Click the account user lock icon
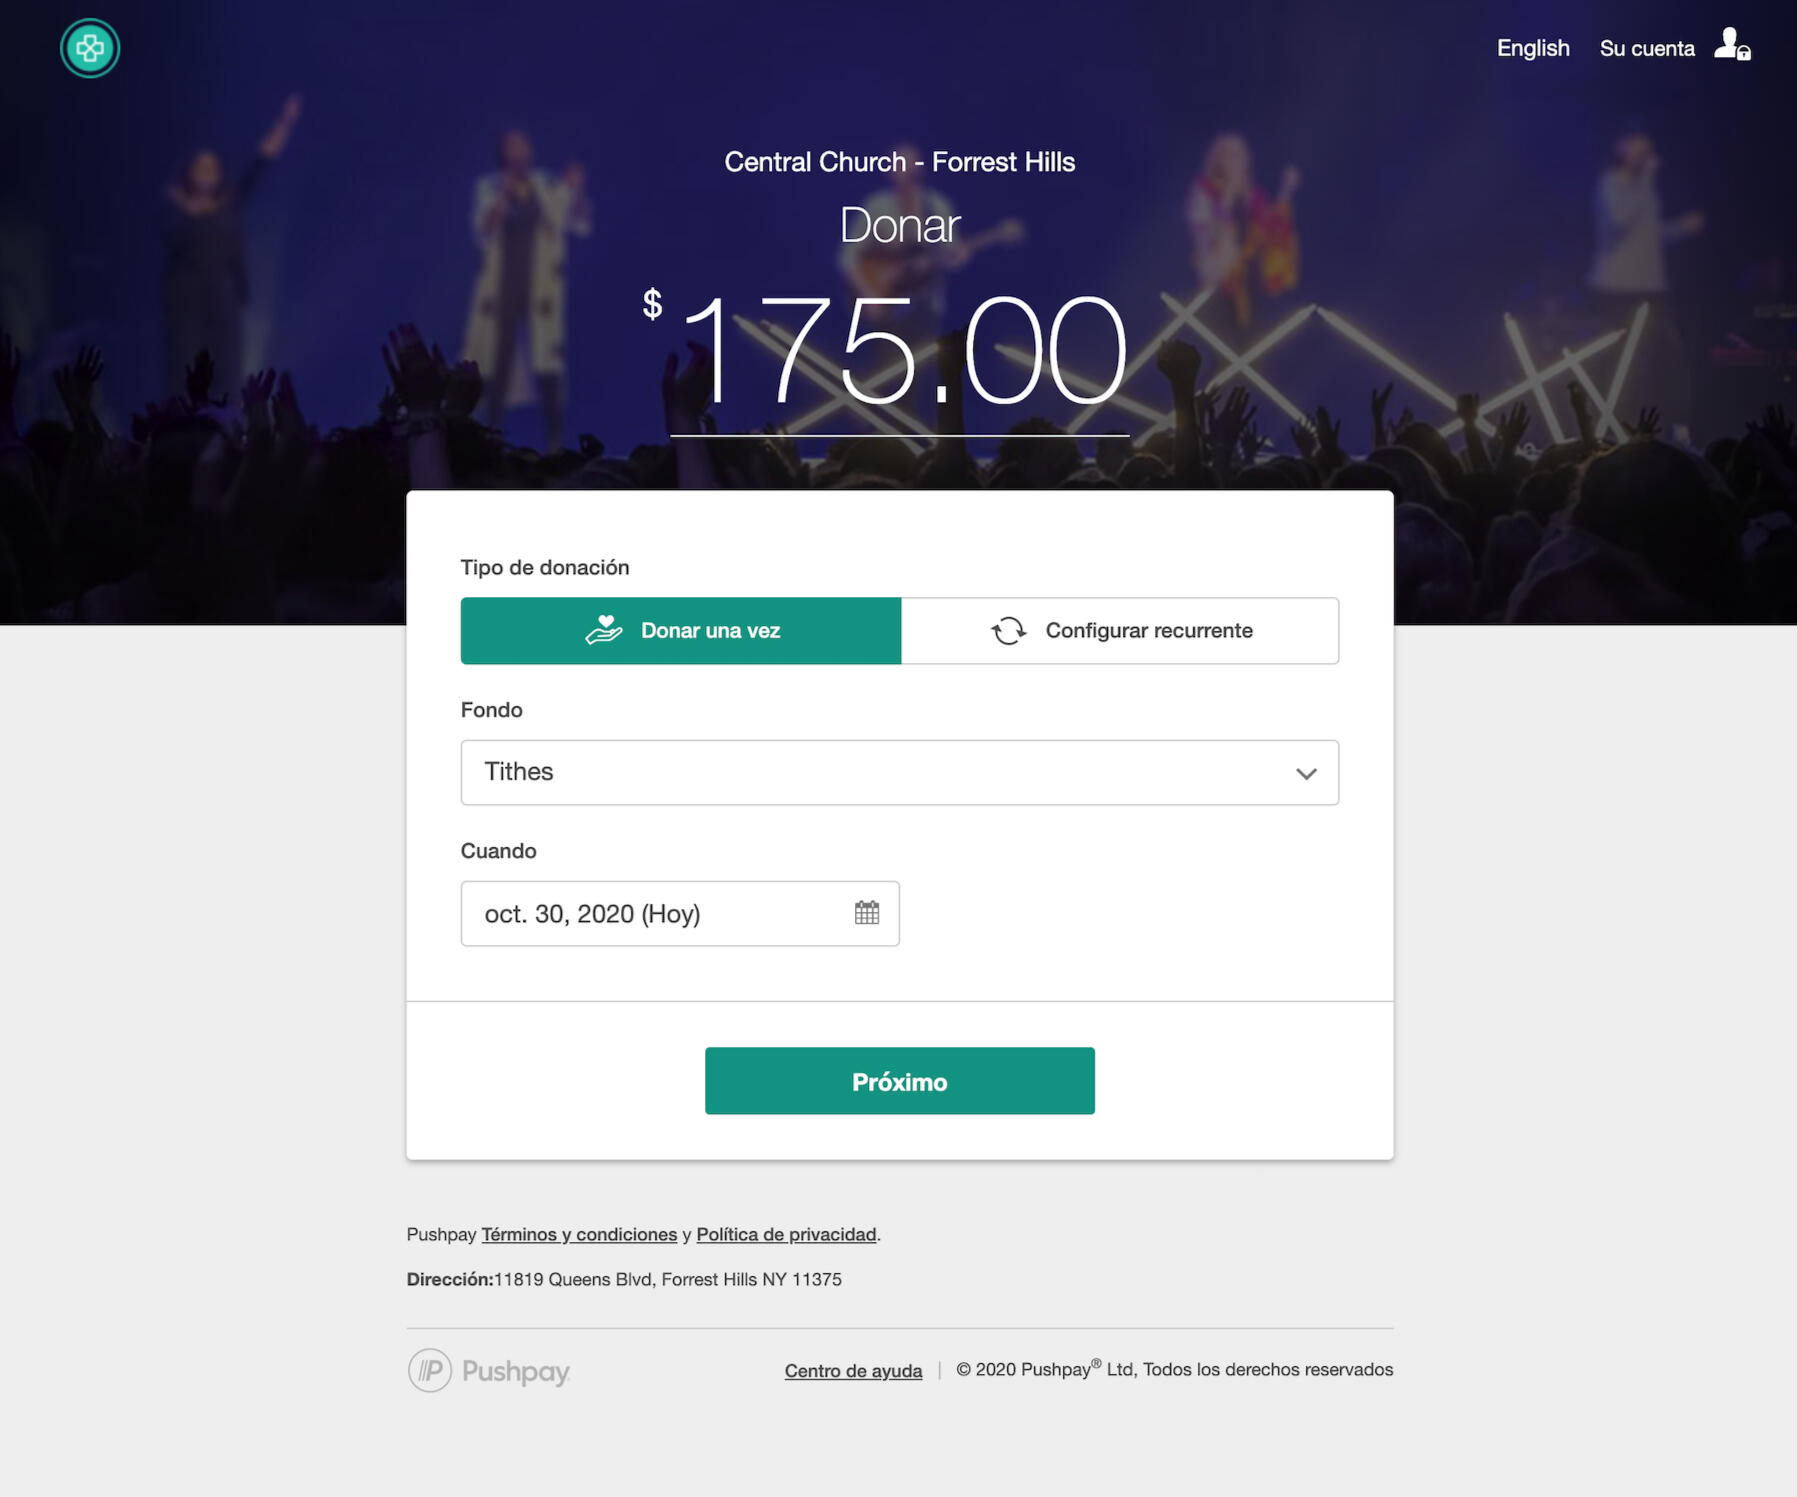 (1732, 45)
